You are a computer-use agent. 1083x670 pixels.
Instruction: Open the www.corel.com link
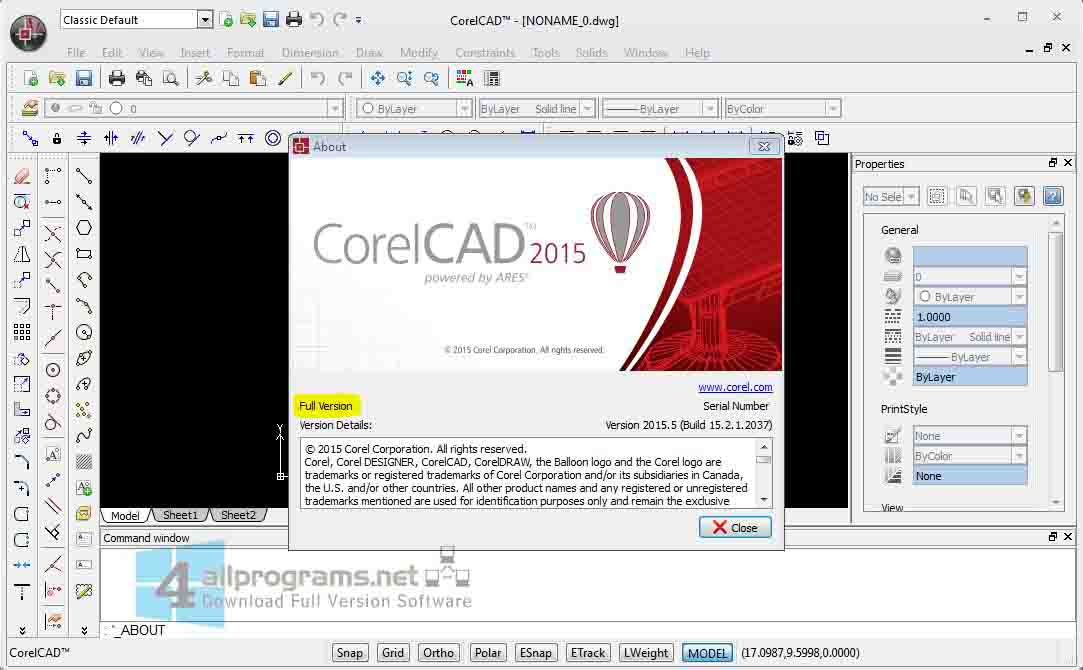pos(735,387)
